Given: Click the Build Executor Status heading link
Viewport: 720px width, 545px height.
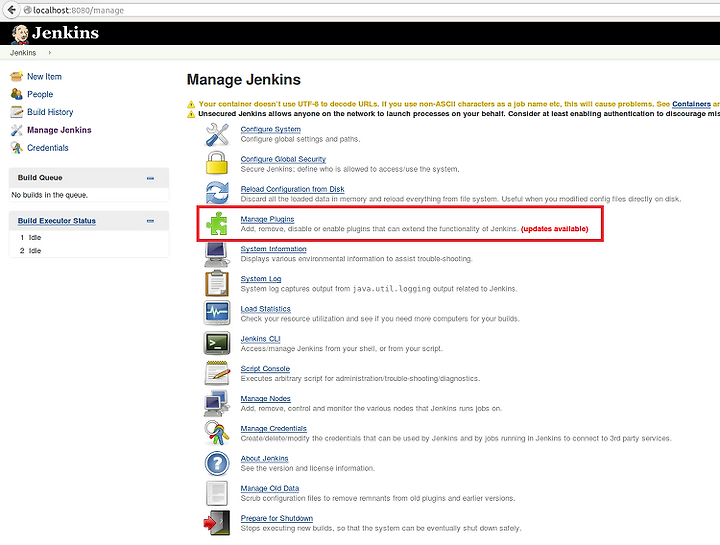Looking at the screenshot, I should click(56, 221).
